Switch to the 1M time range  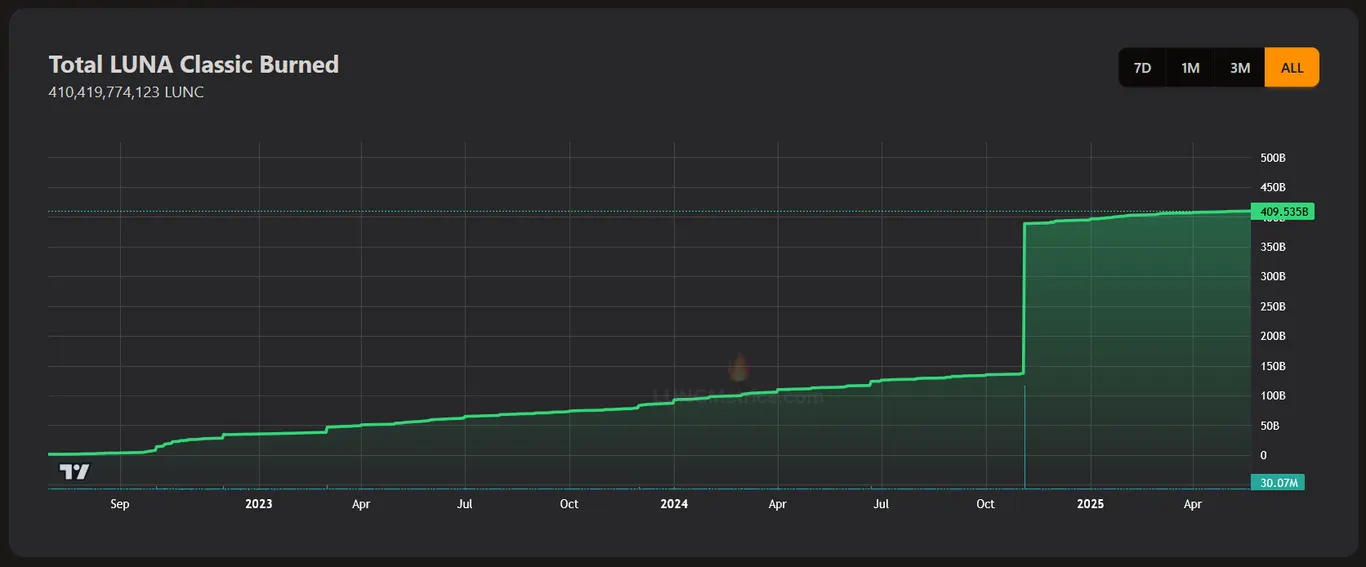1190,68
